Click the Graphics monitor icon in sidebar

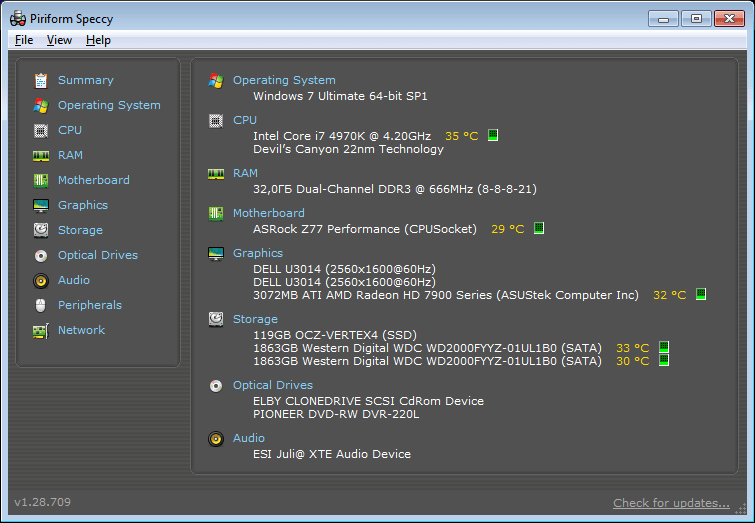(41, 205)
